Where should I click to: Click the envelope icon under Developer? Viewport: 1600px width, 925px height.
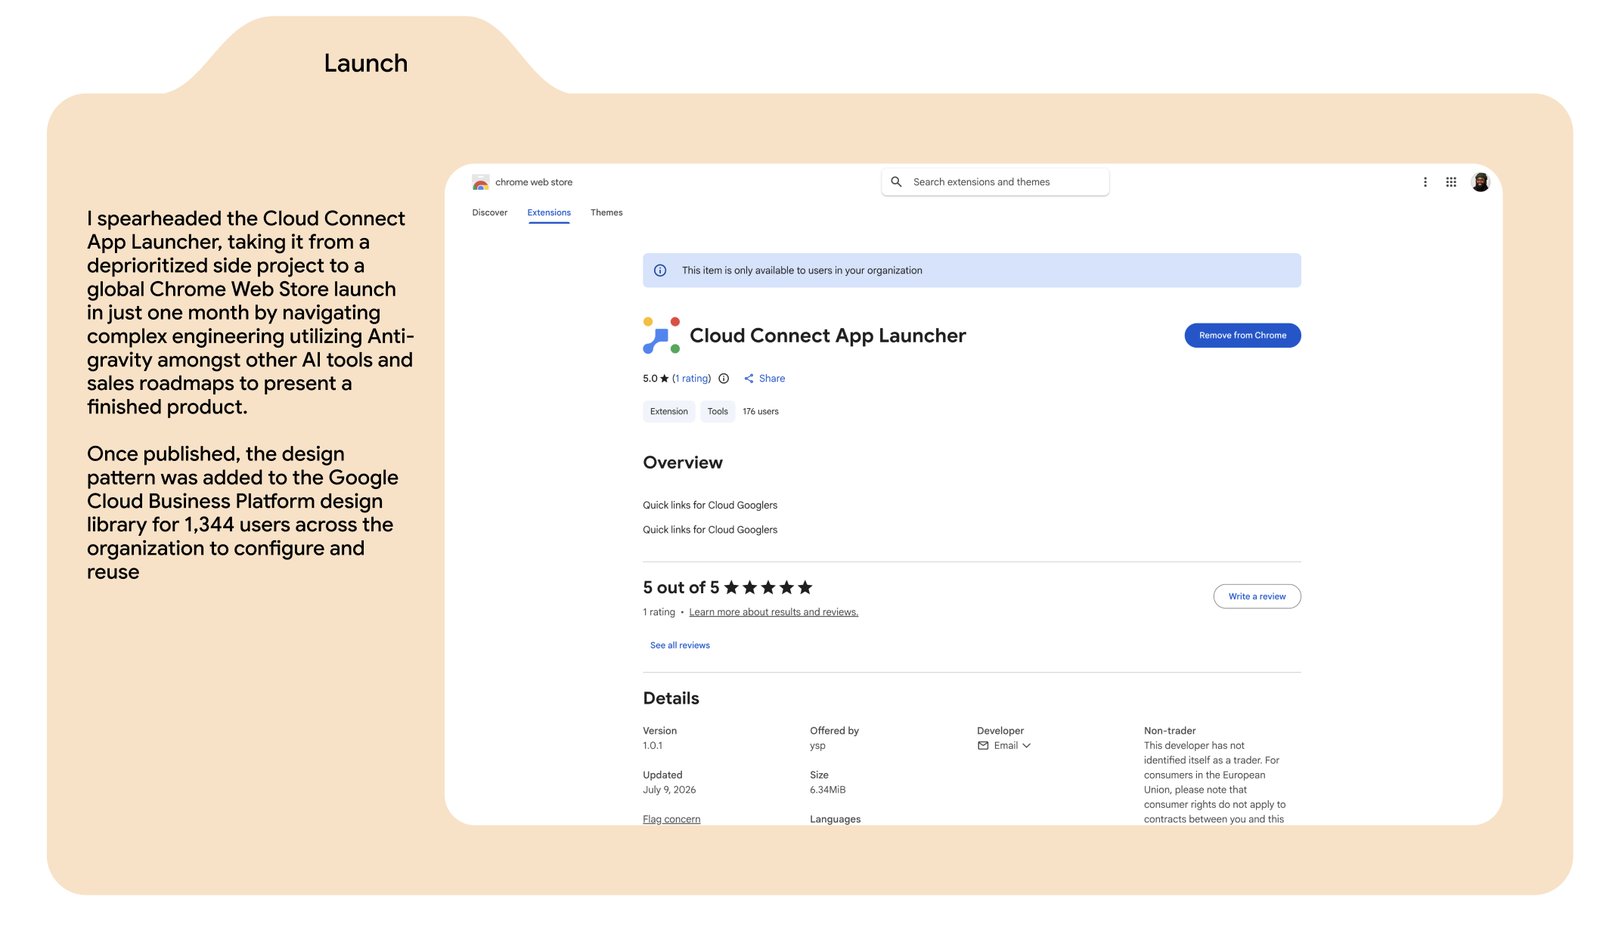point(983,745)
